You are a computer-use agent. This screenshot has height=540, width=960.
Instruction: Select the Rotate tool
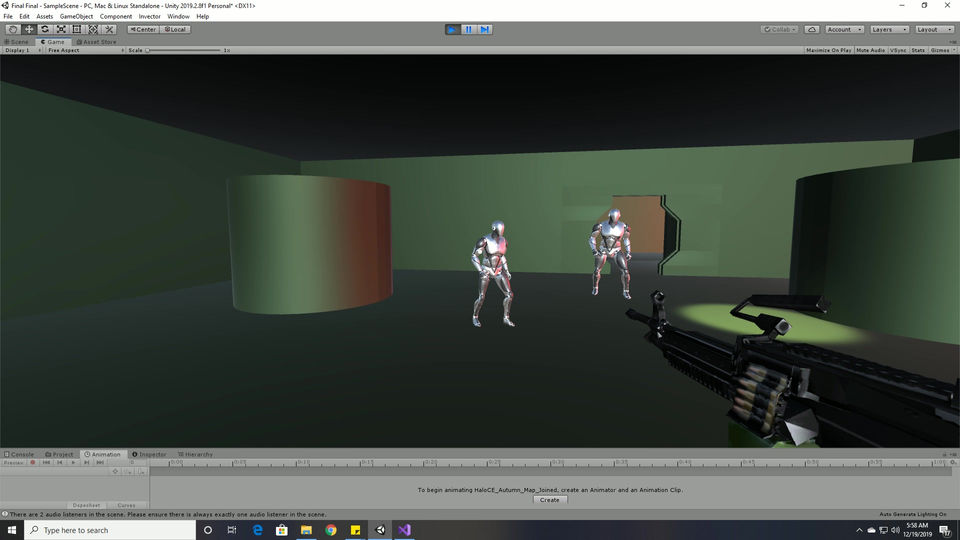click(45, 29)
